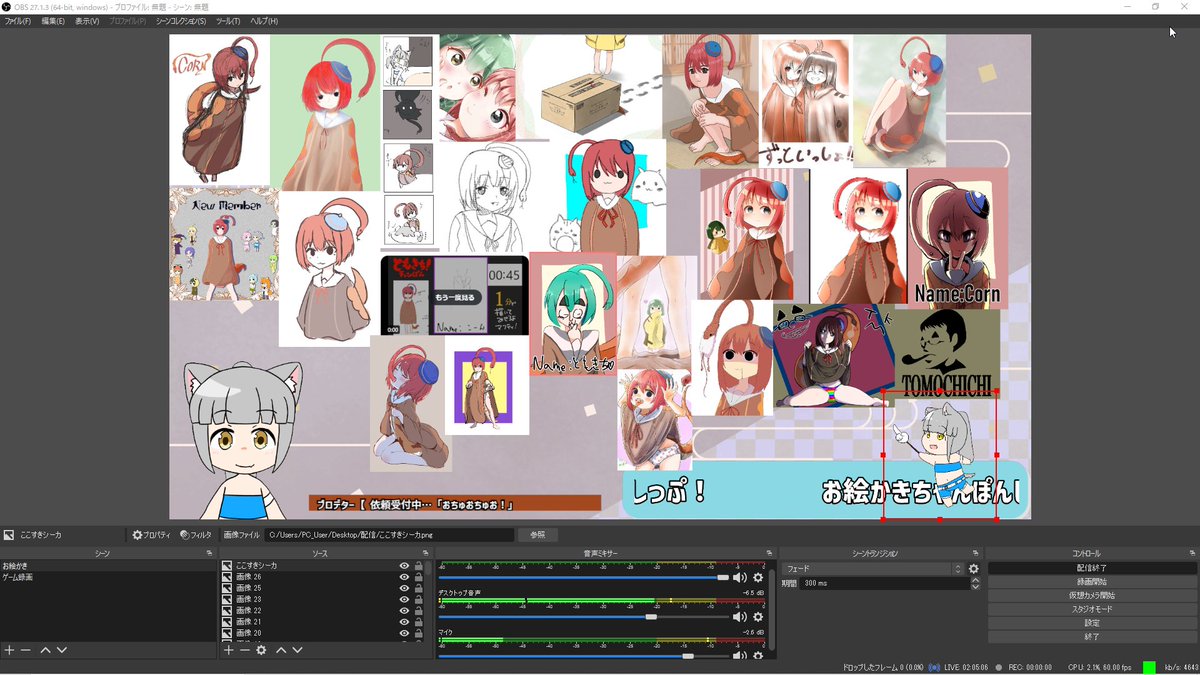Add a new scene with plus icon
The width and height of the screenshot is (1200, 675).
9,650
